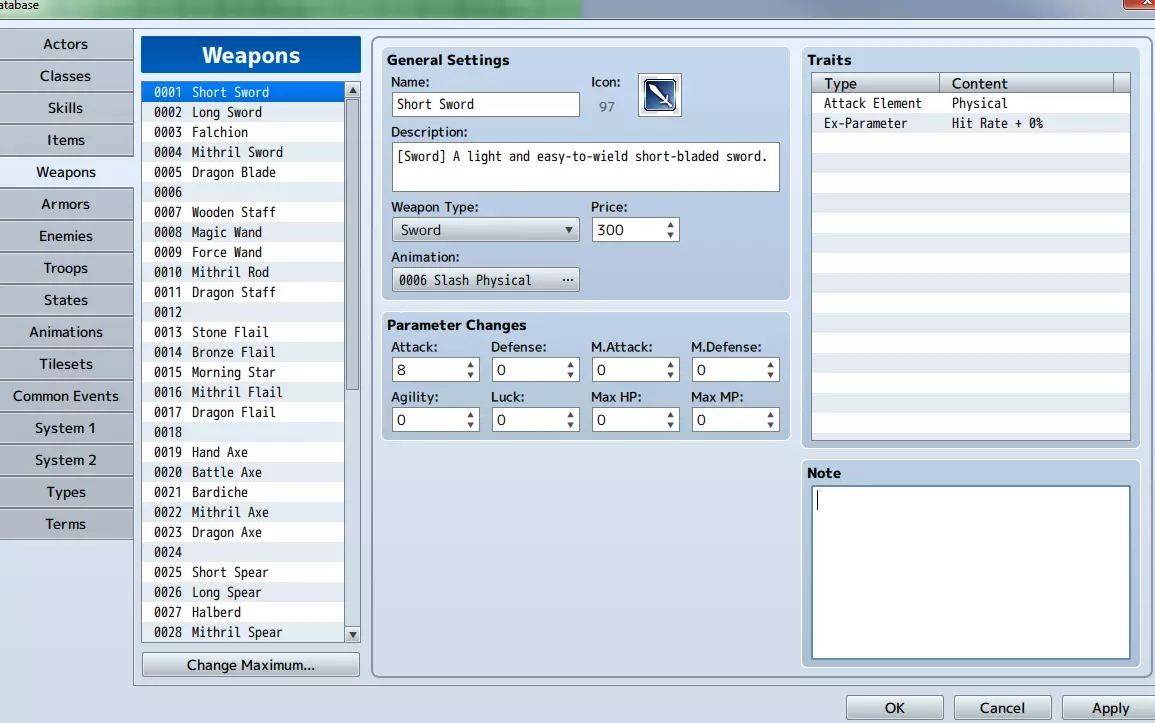Screen dimensions: 1155x723
Task: Open the Items tab
Action: pos(66,140)
